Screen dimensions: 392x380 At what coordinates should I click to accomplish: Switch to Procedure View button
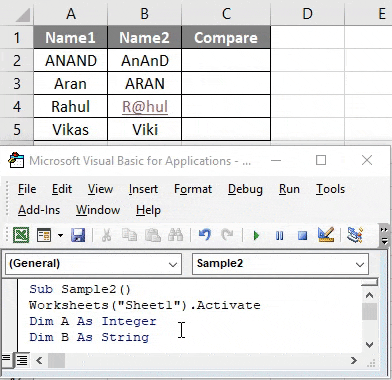pos(6,359)
